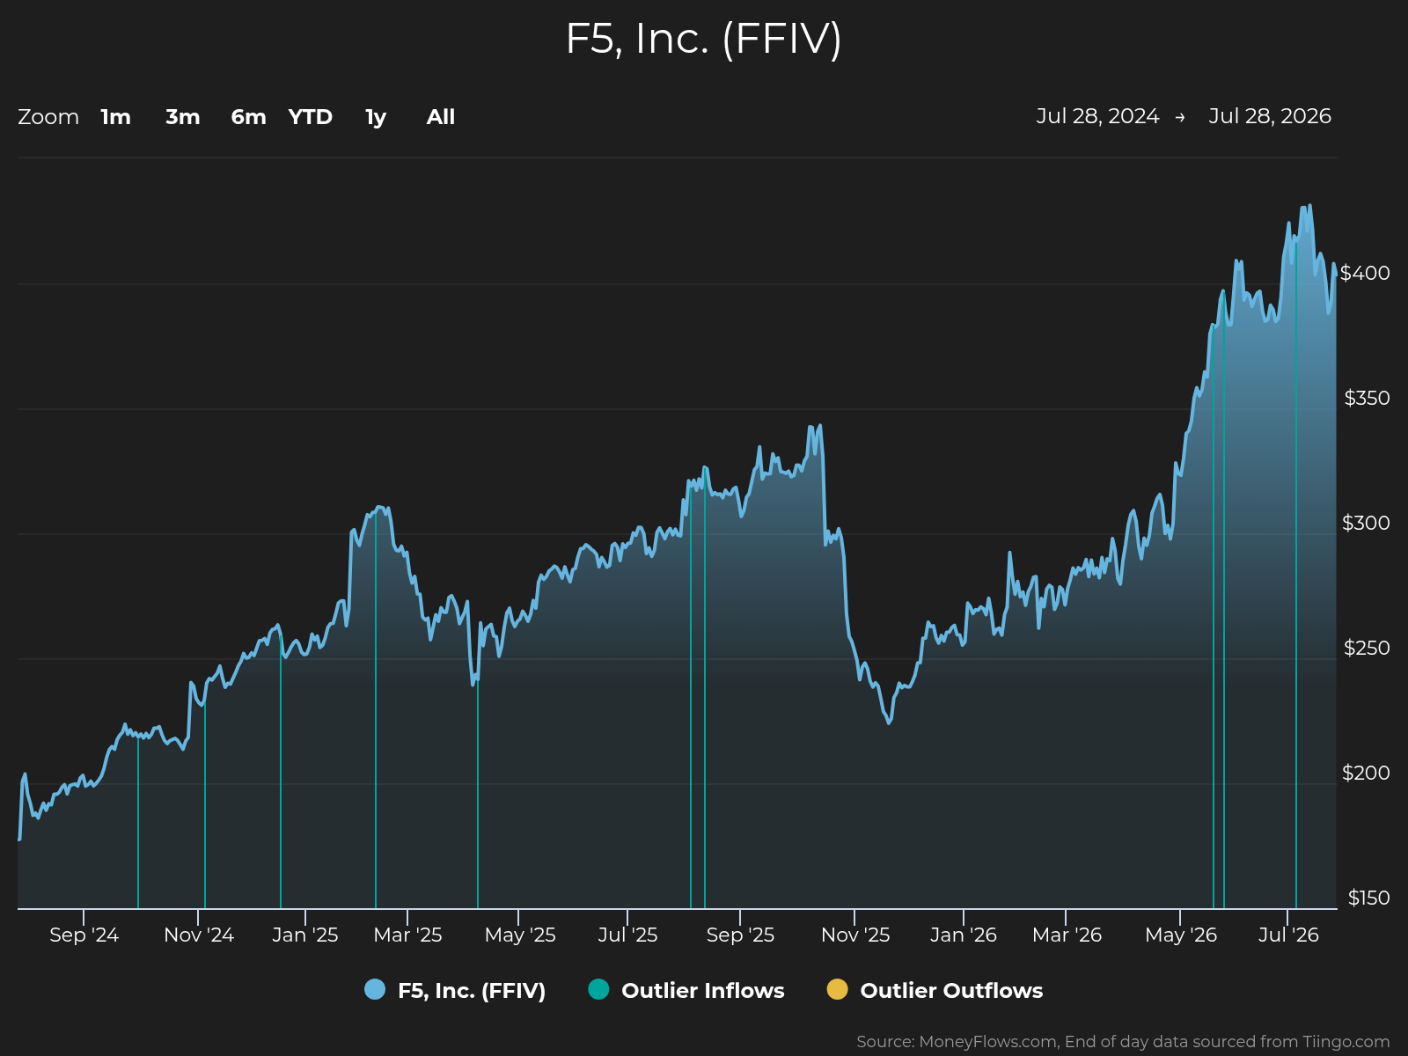Click the Zoom label text
The image size is (1408, 1056).
pyautogui.click(x=48, y=117)
